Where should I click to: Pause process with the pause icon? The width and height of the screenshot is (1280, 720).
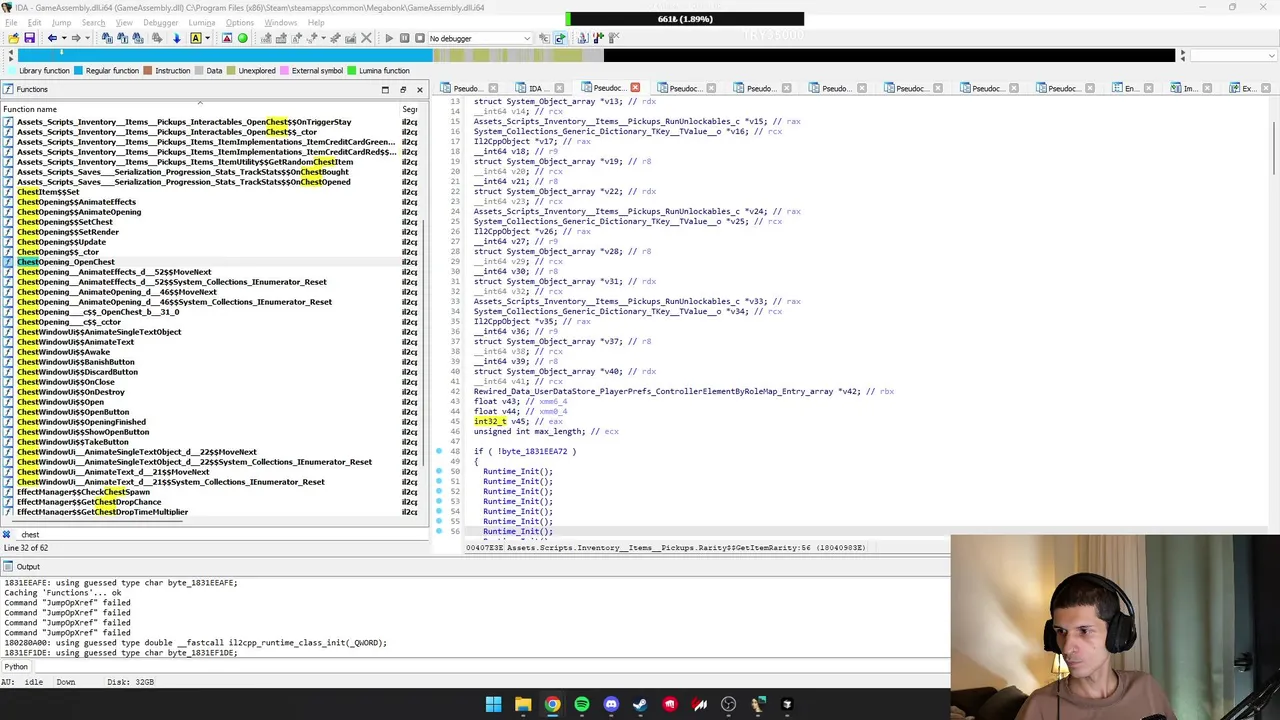(x=404, y=38)
